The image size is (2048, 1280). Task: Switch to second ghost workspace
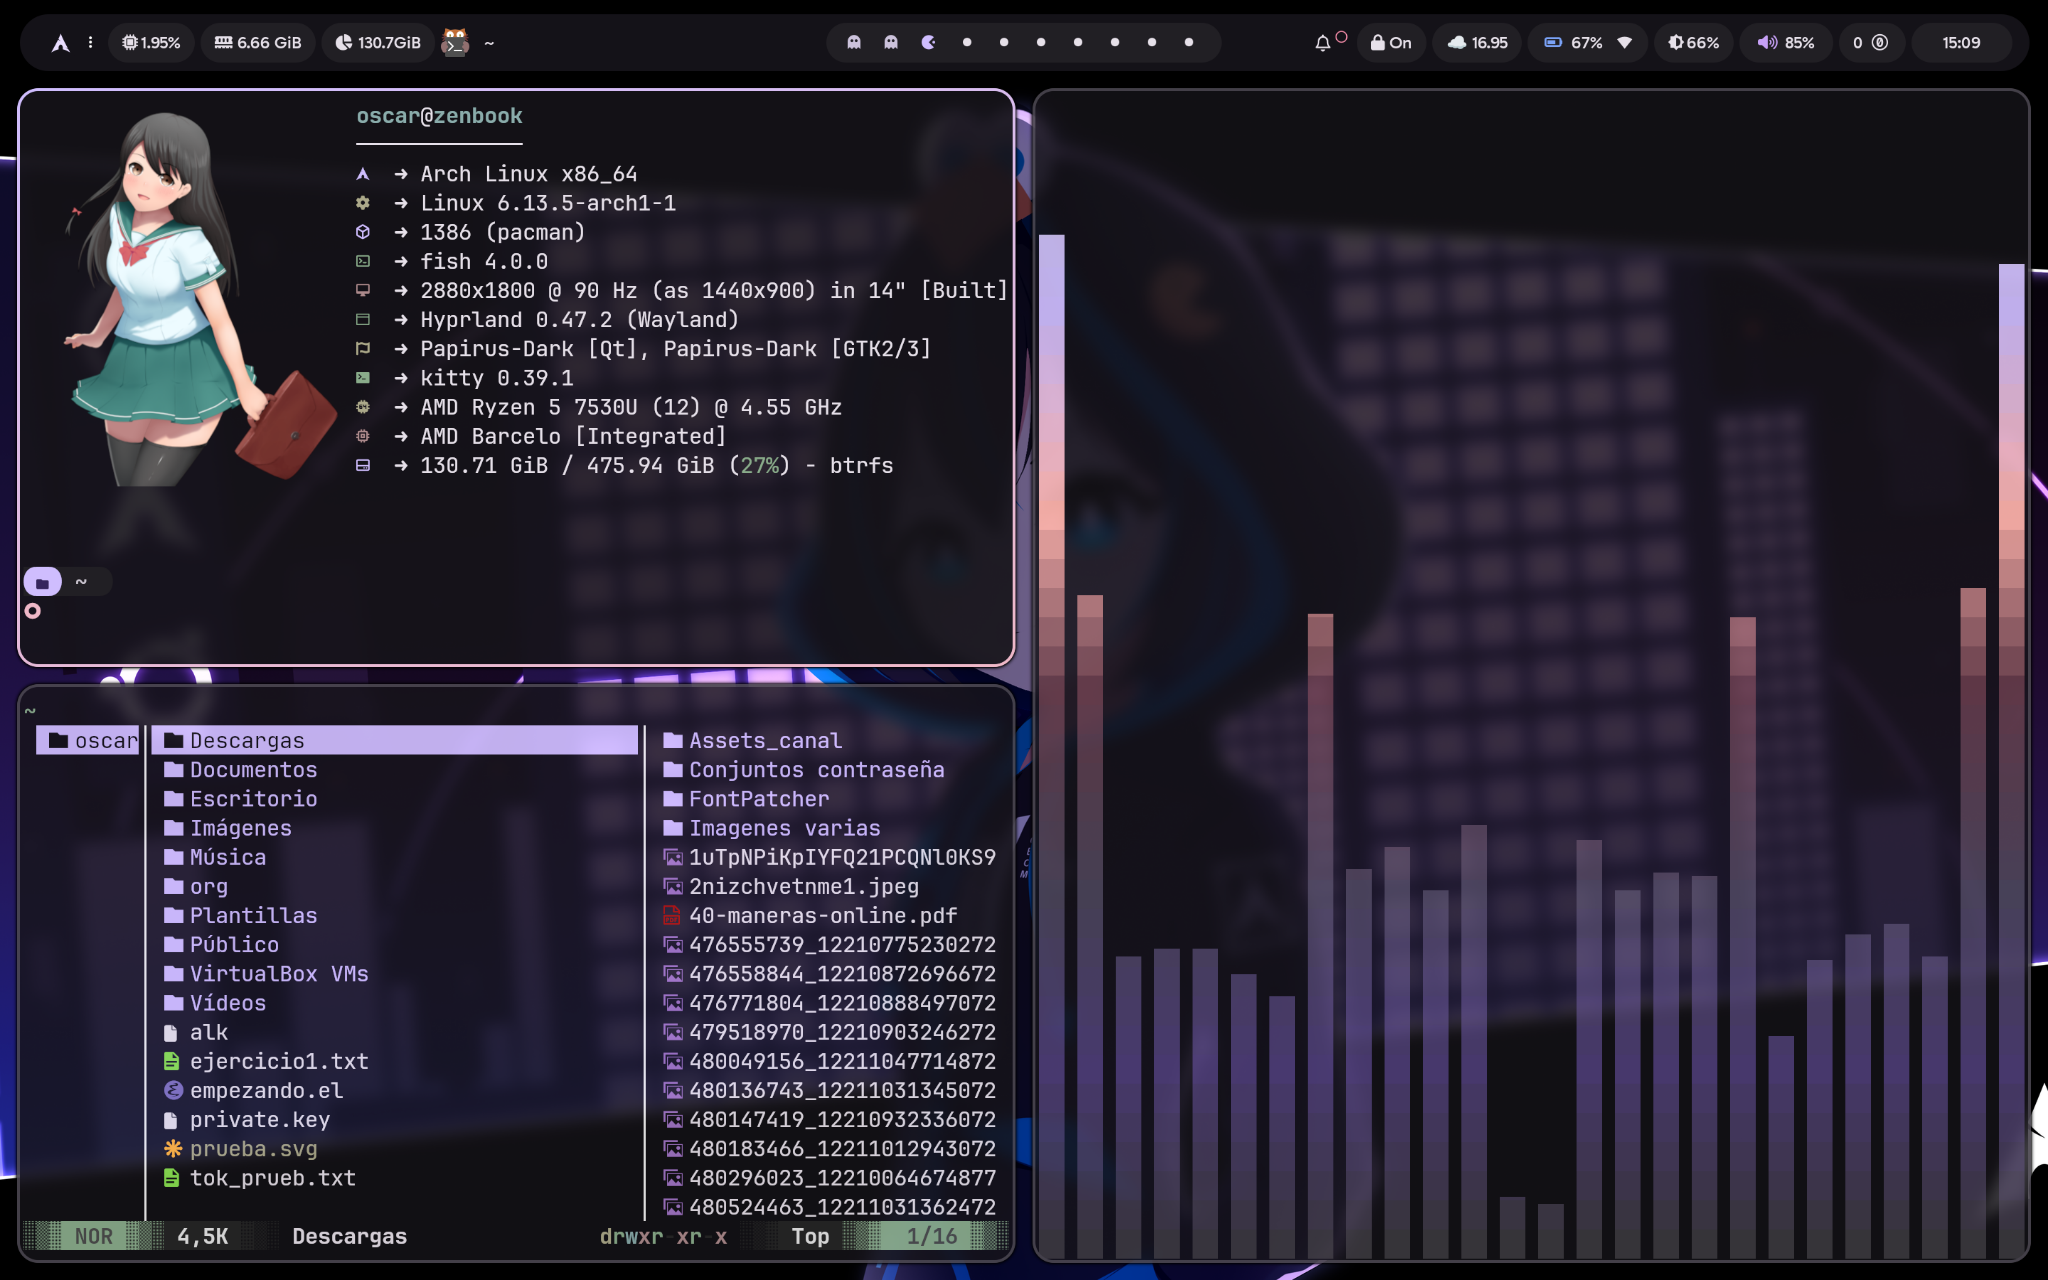coord(891,43)
